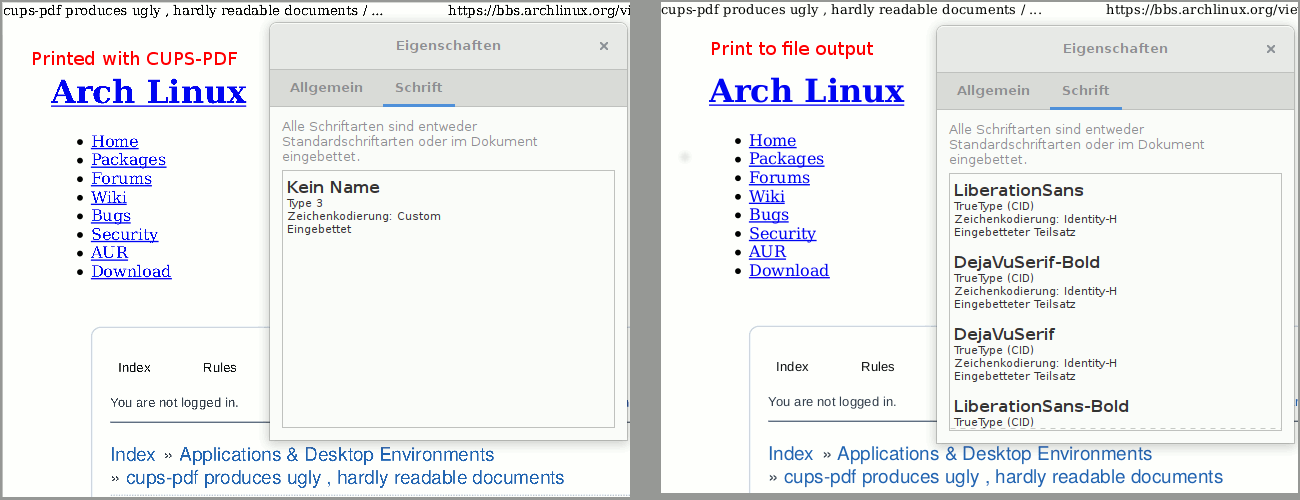
Task: Click cups-pdf thread title link in left document
Action: tap(345, 478)
